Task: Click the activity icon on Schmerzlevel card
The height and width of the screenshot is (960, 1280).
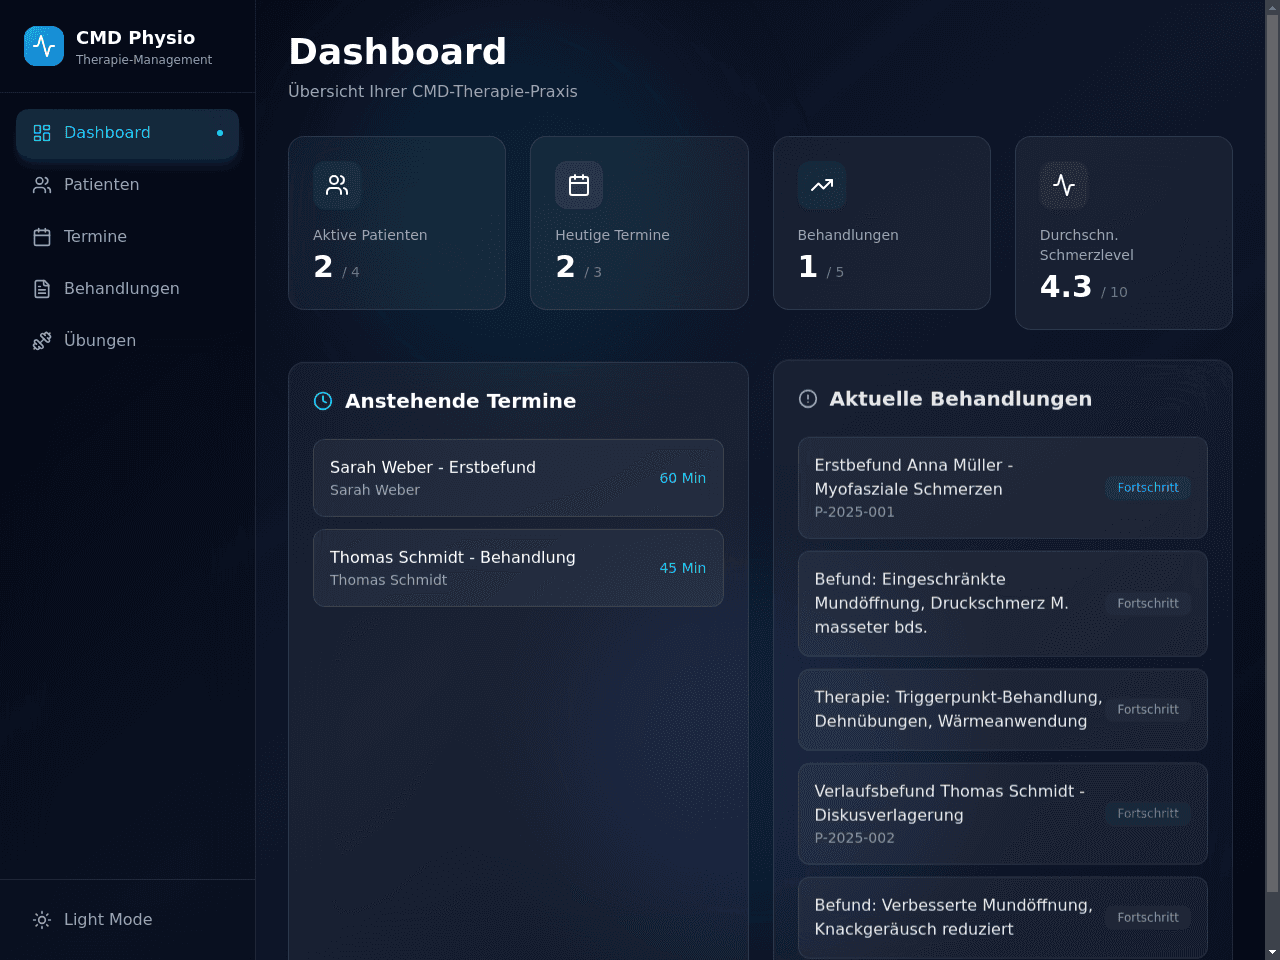Action: click(x=1064, y=185)
